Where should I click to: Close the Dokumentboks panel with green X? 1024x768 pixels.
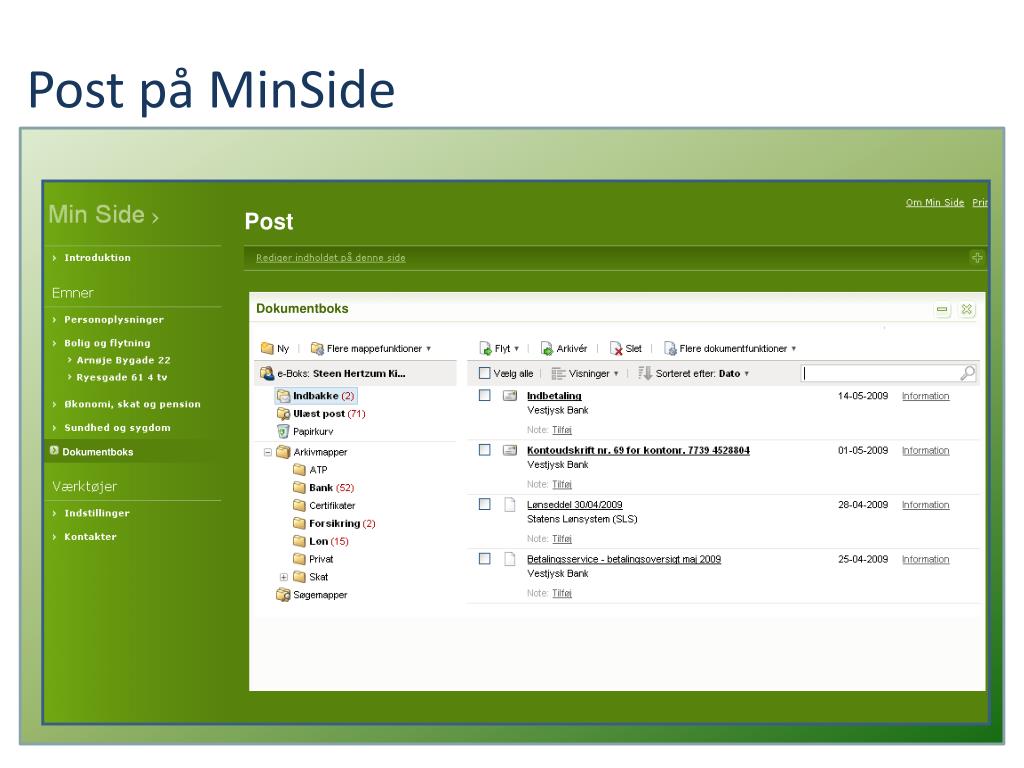pyautogui.click(x=967, y=309)
